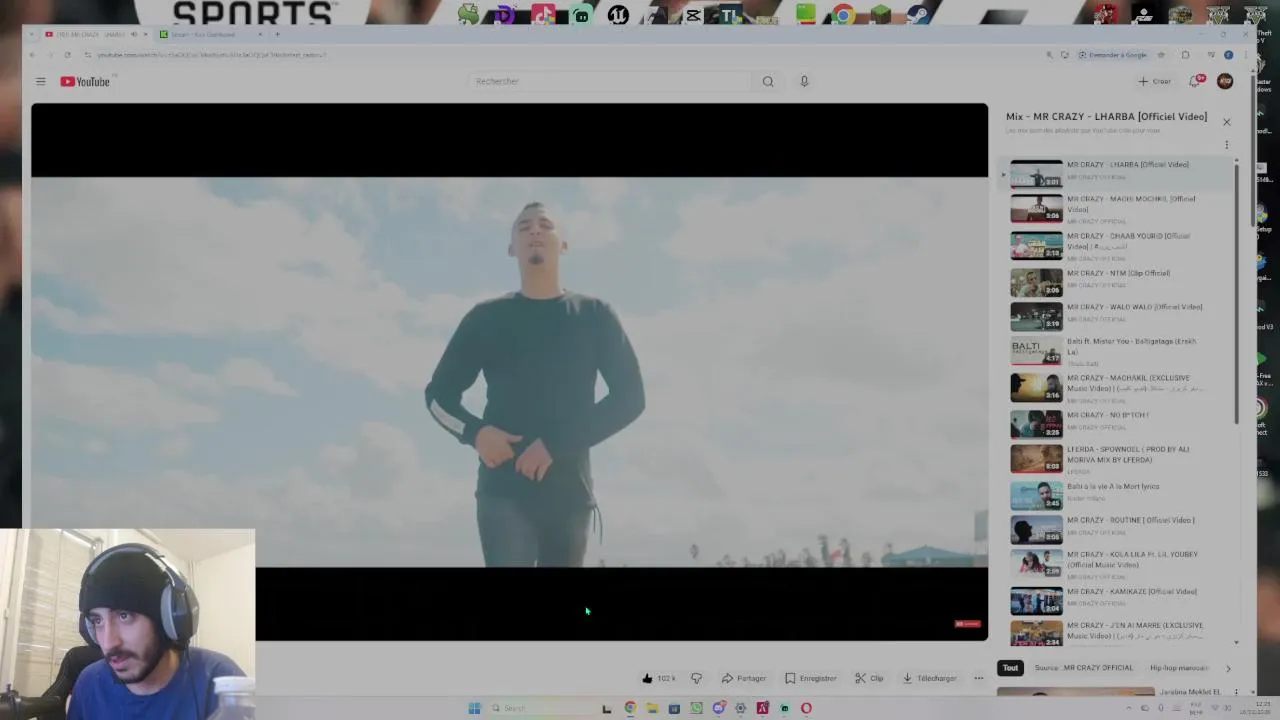
Task: Click Demander à Google in the address bar
Action: coord(1112,55)
